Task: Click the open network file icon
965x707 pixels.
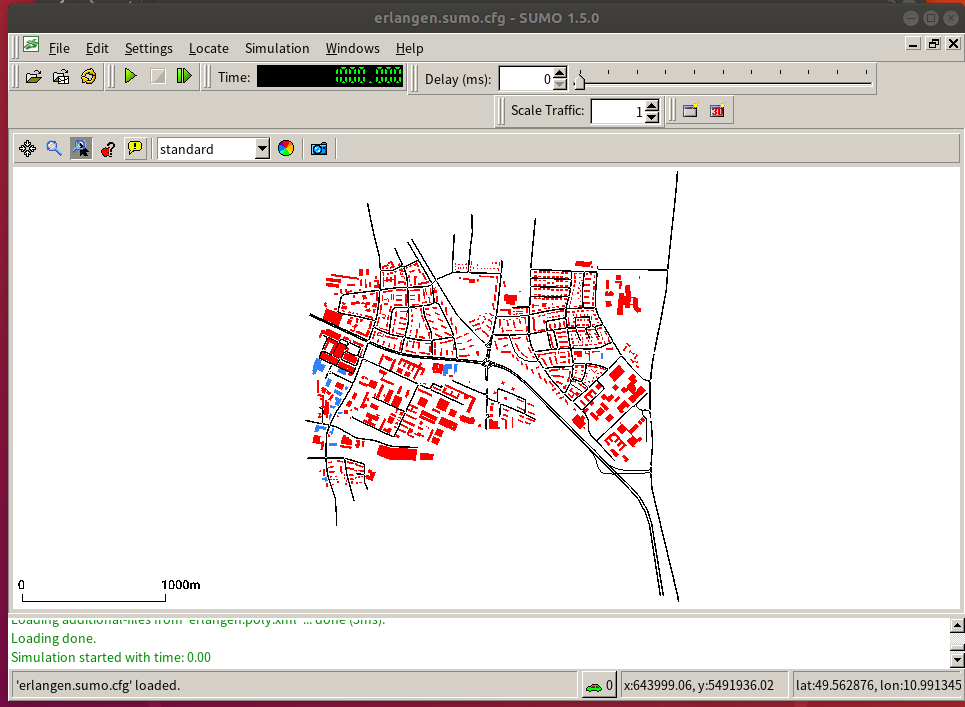Action: [61, 76]
